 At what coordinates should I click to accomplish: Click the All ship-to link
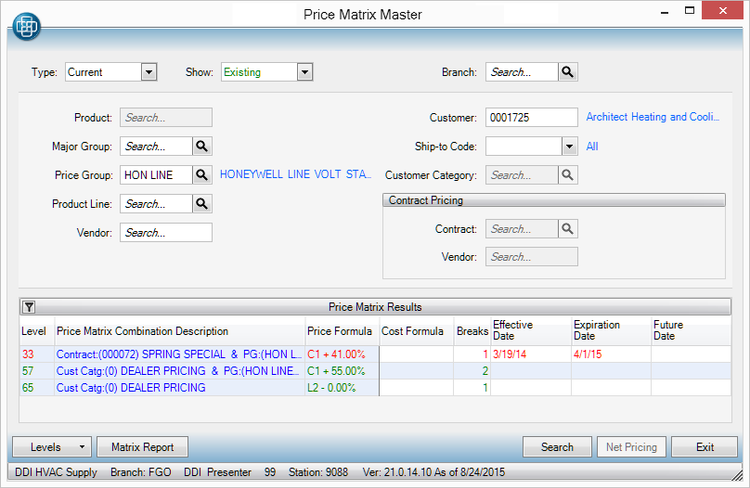592,146
